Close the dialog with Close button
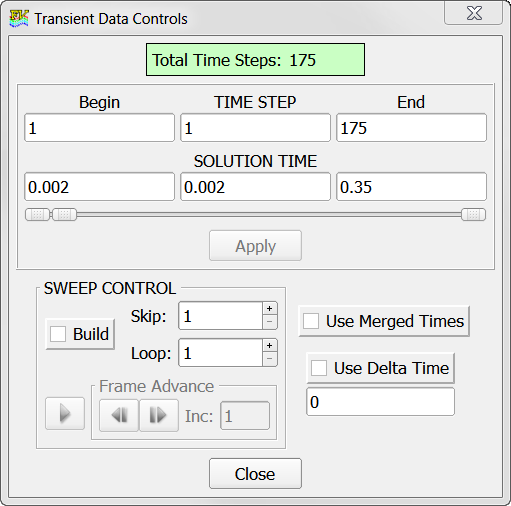Viewport: 511px width, 506px height. [x=255, y=474]
